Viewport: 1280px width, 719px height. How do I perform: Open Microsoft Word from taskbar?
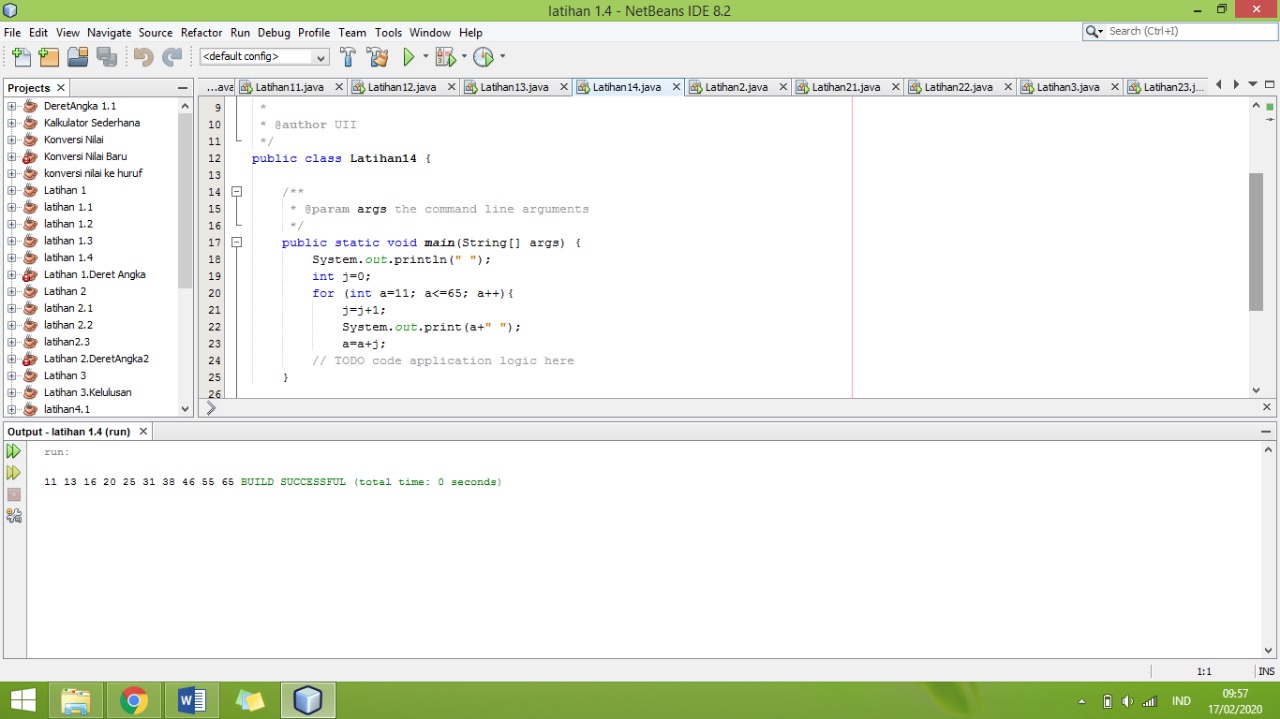click(x=191, y=700)
